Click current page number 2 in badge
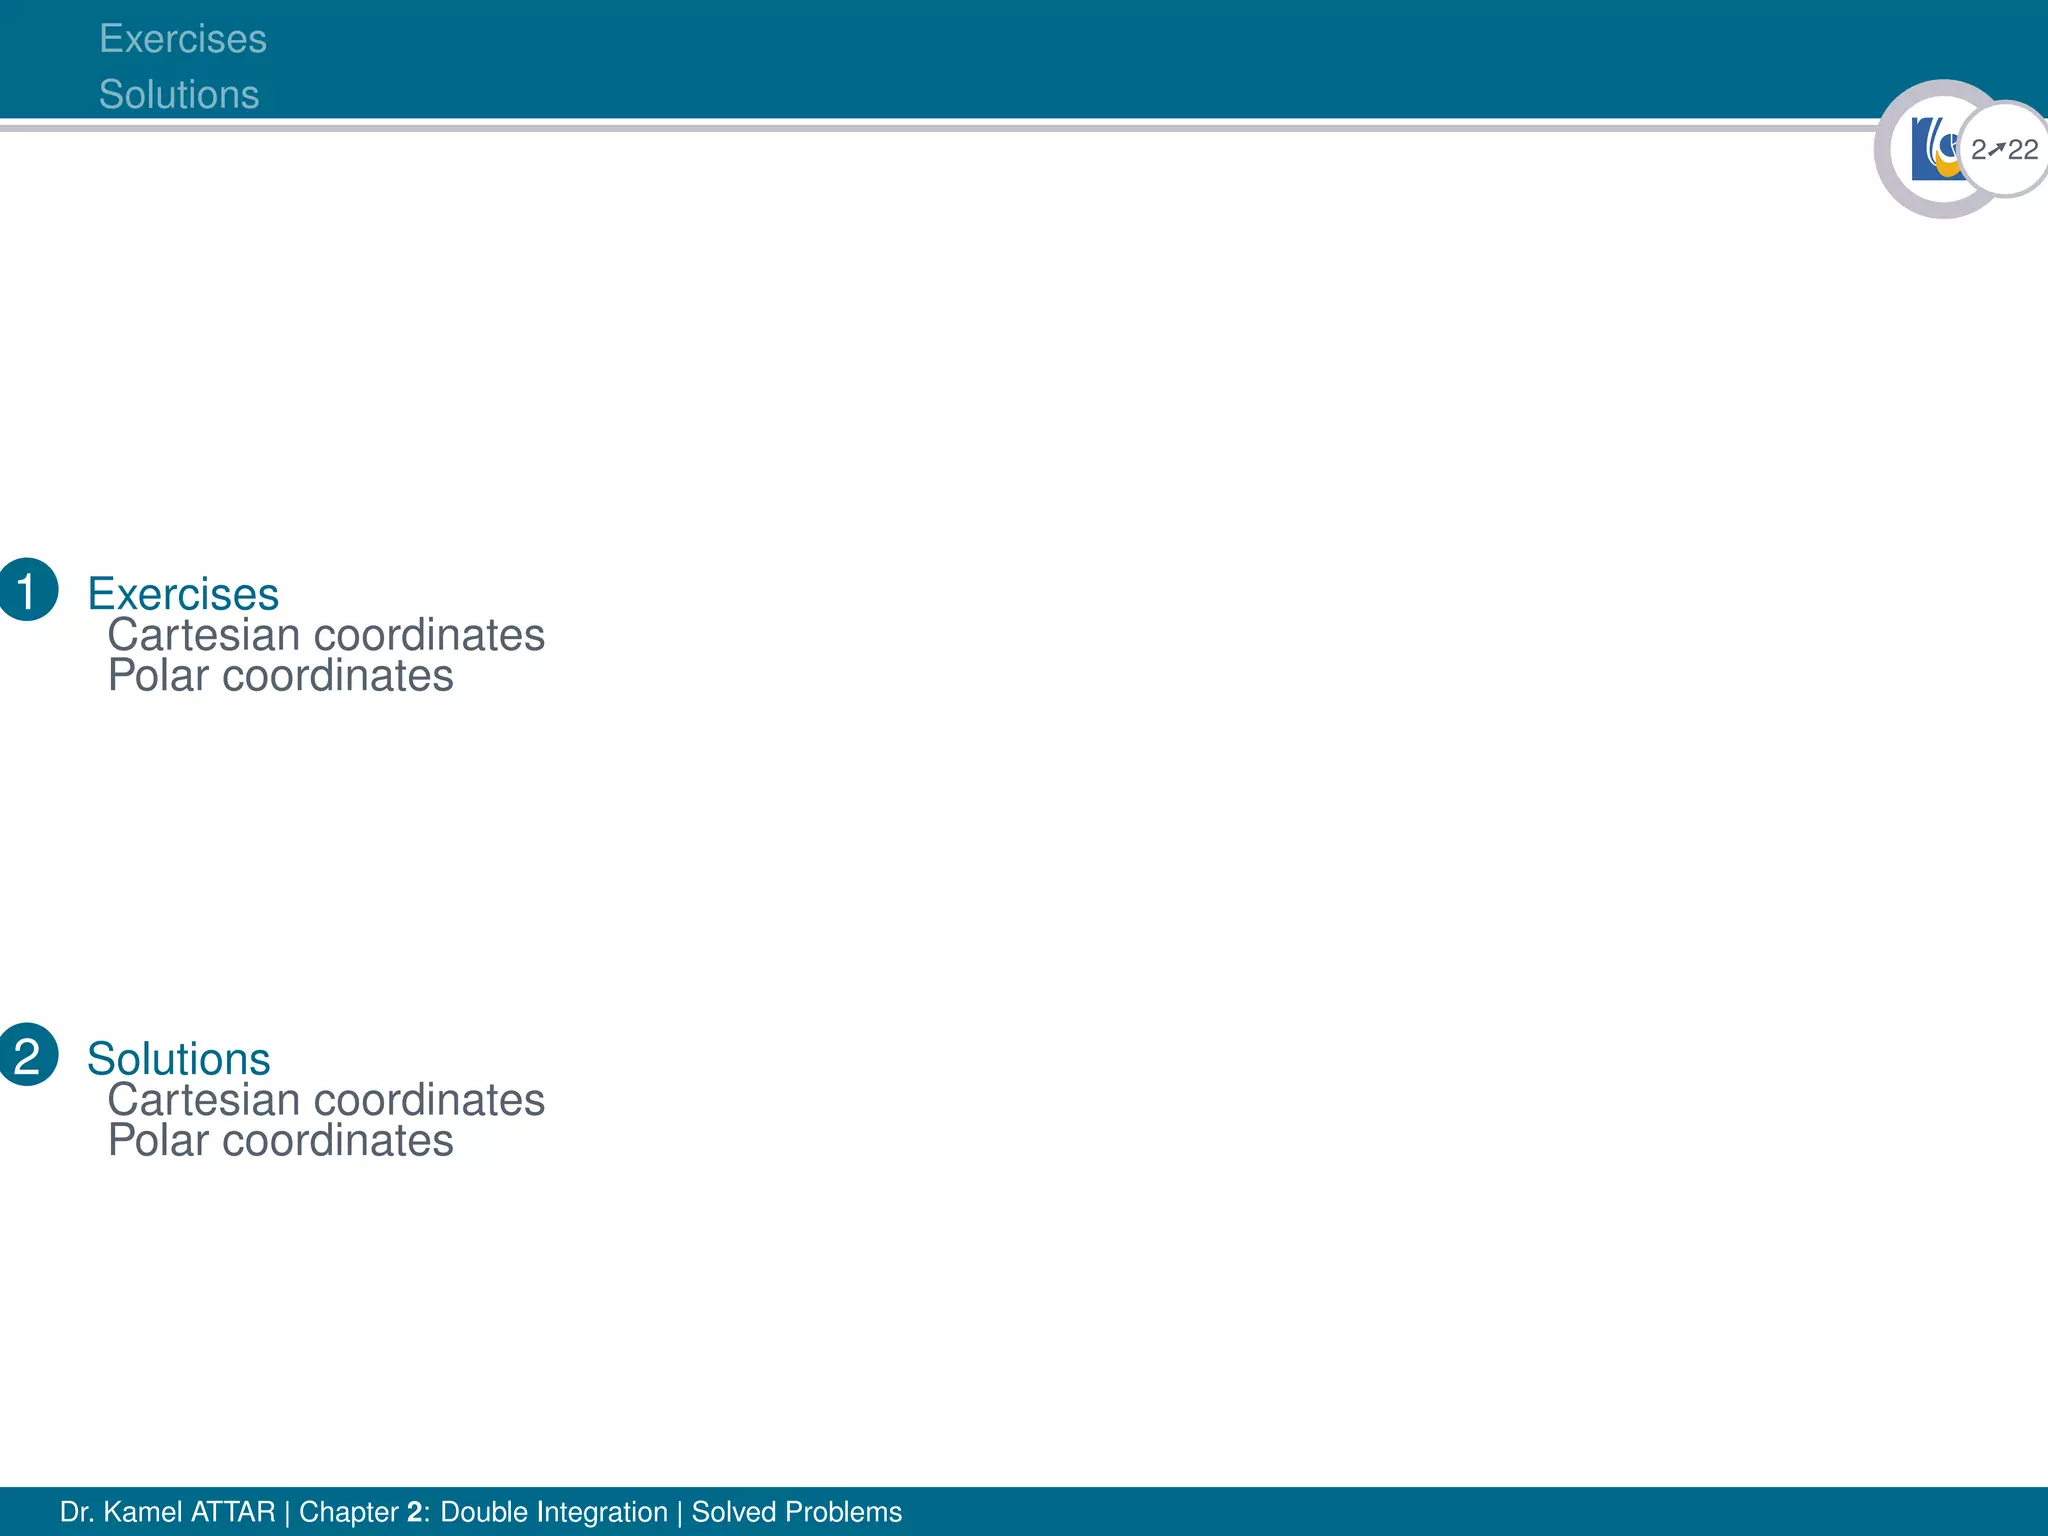 pyautogui.click(x=1979, y=150)
